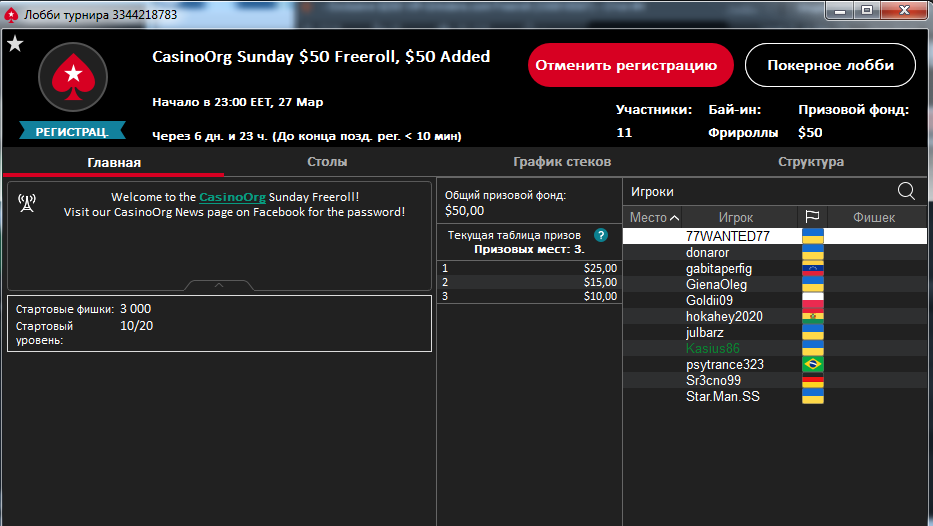
Task: Click the flag beside Star.Man.SS
Action: [813, 396]
